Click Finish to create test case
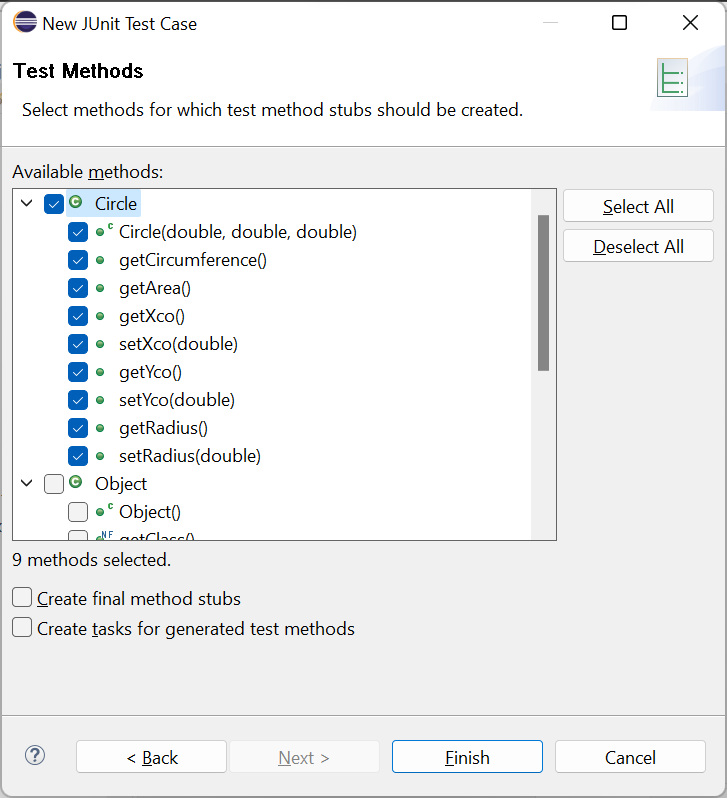This screenshot has width=727, height=798. (x=467, y=757)
